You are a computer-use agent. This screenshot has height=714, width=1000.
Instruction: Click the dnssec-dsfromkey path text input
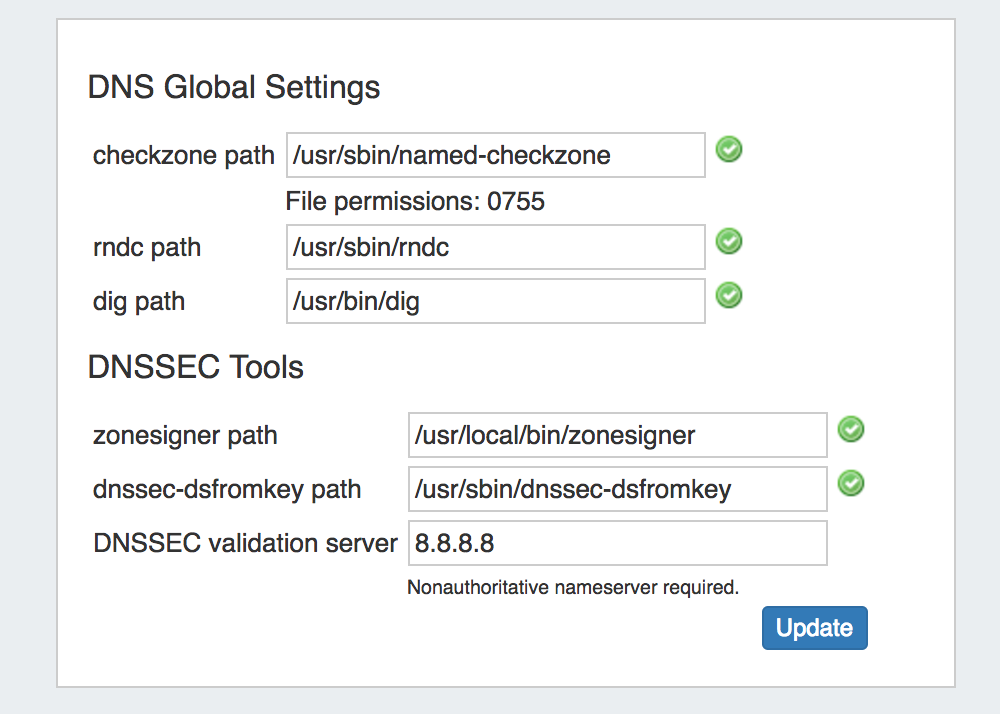(617, 489)
